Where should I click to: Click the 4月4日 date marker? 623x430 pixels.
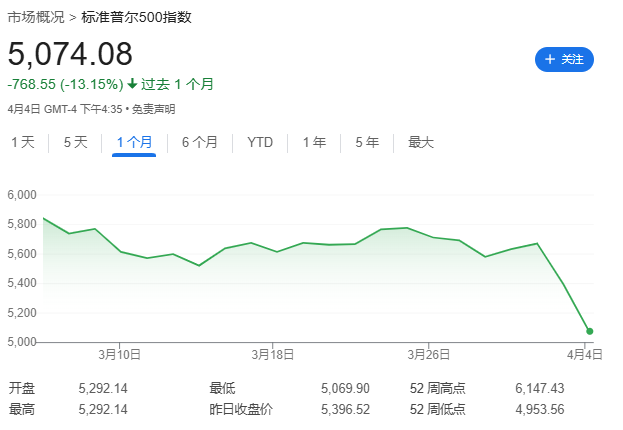coord(584,354)
